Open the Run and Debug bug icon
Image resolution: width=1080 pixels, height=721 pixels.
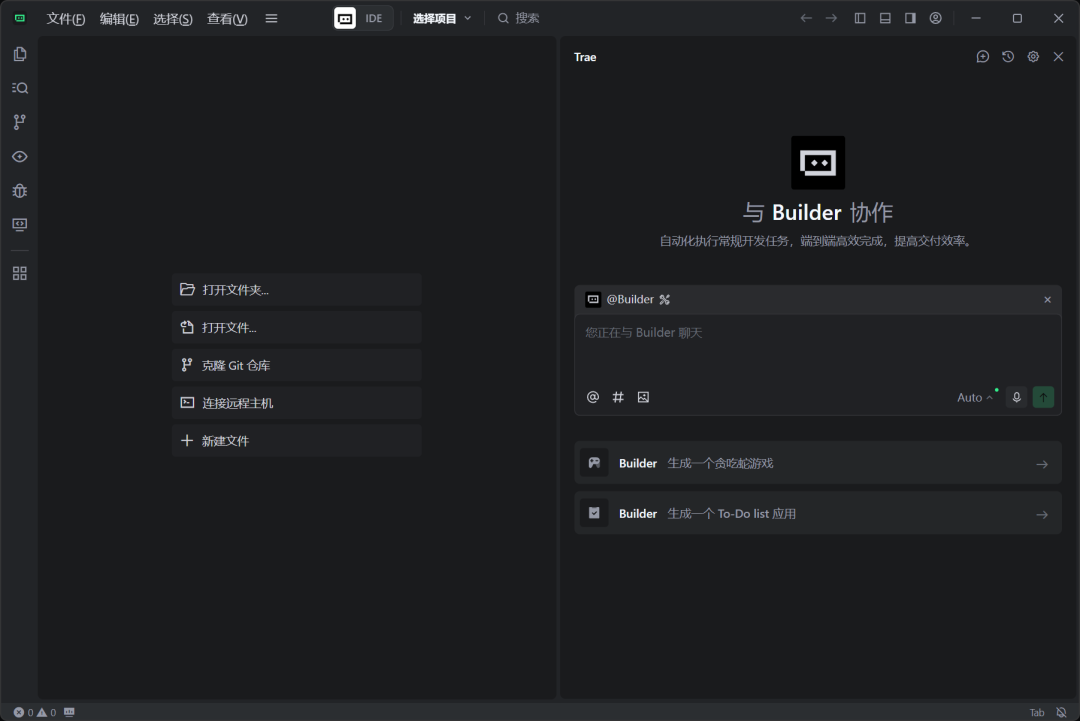[19, 191]
